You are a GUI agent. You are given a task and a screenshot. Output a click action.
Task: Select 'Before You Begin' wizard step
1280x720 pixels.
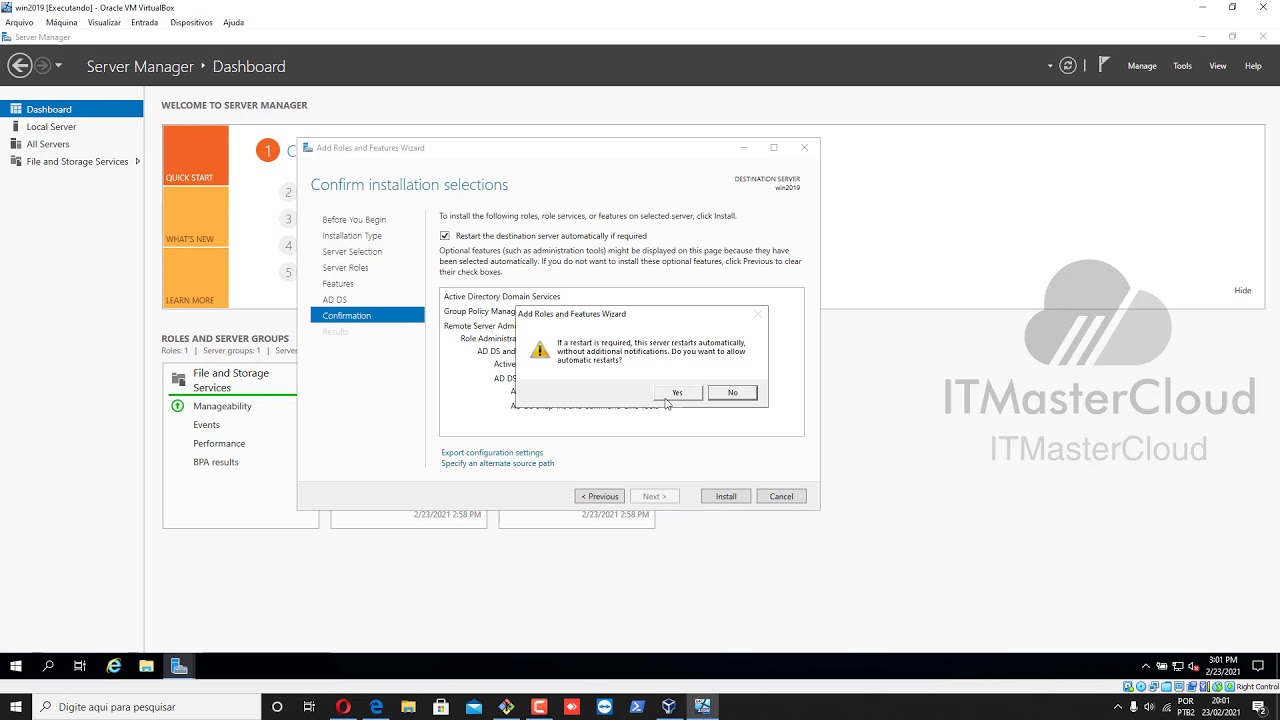pos(354,220)
